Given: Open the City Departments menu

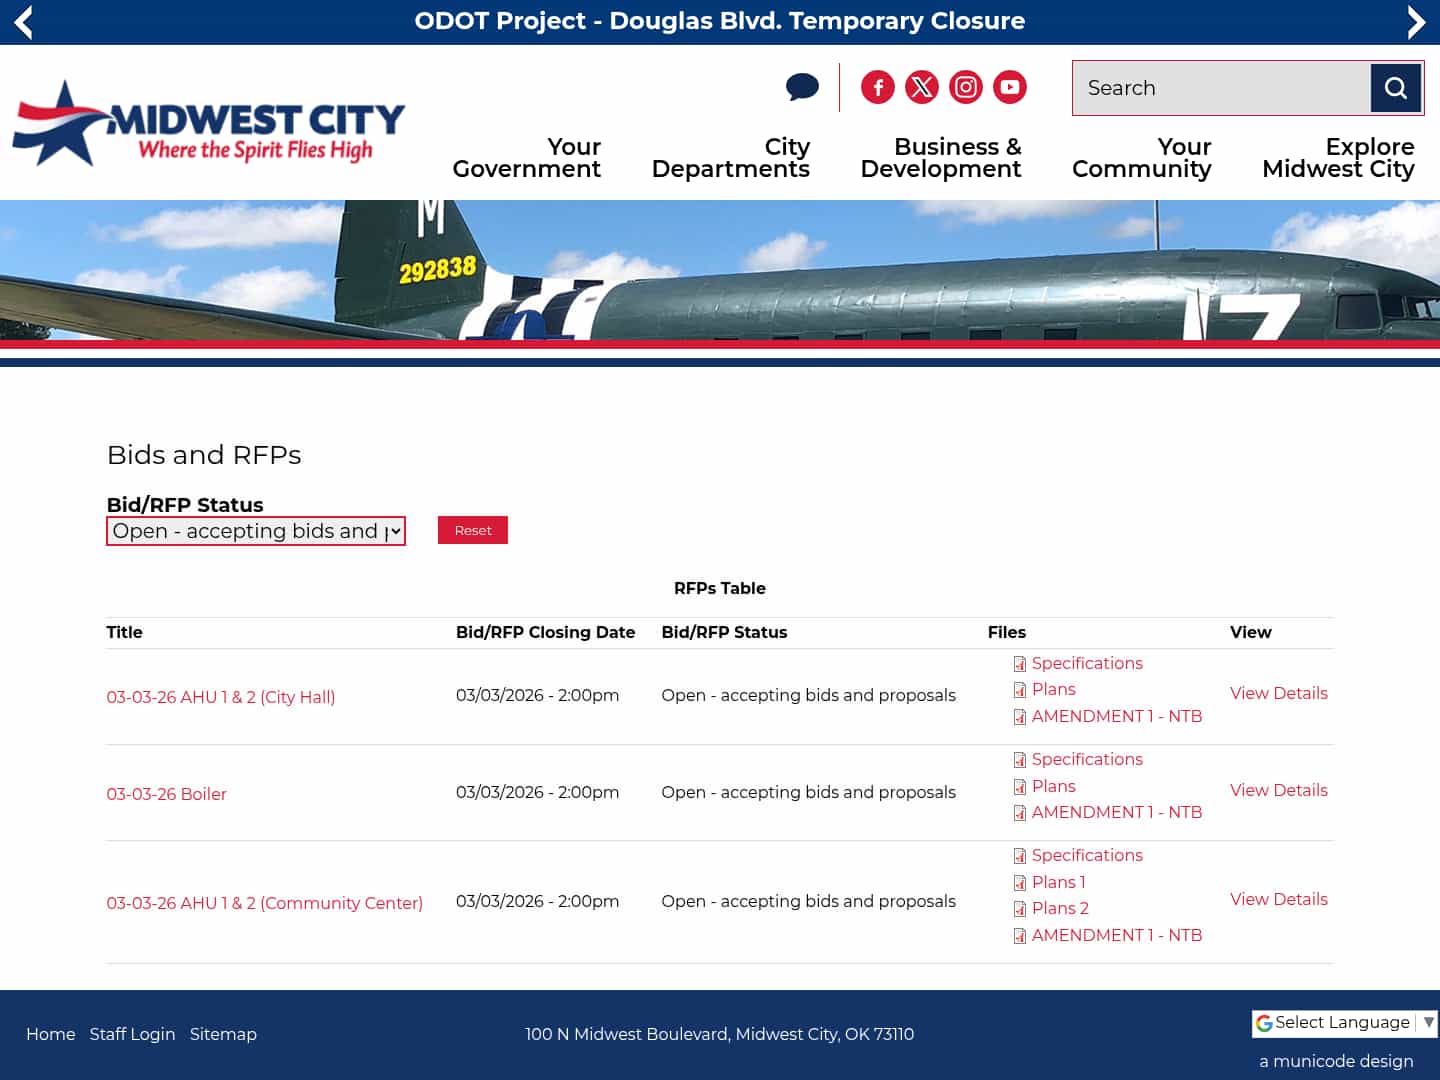Looking at the screenshot, I should click(731, 158).
